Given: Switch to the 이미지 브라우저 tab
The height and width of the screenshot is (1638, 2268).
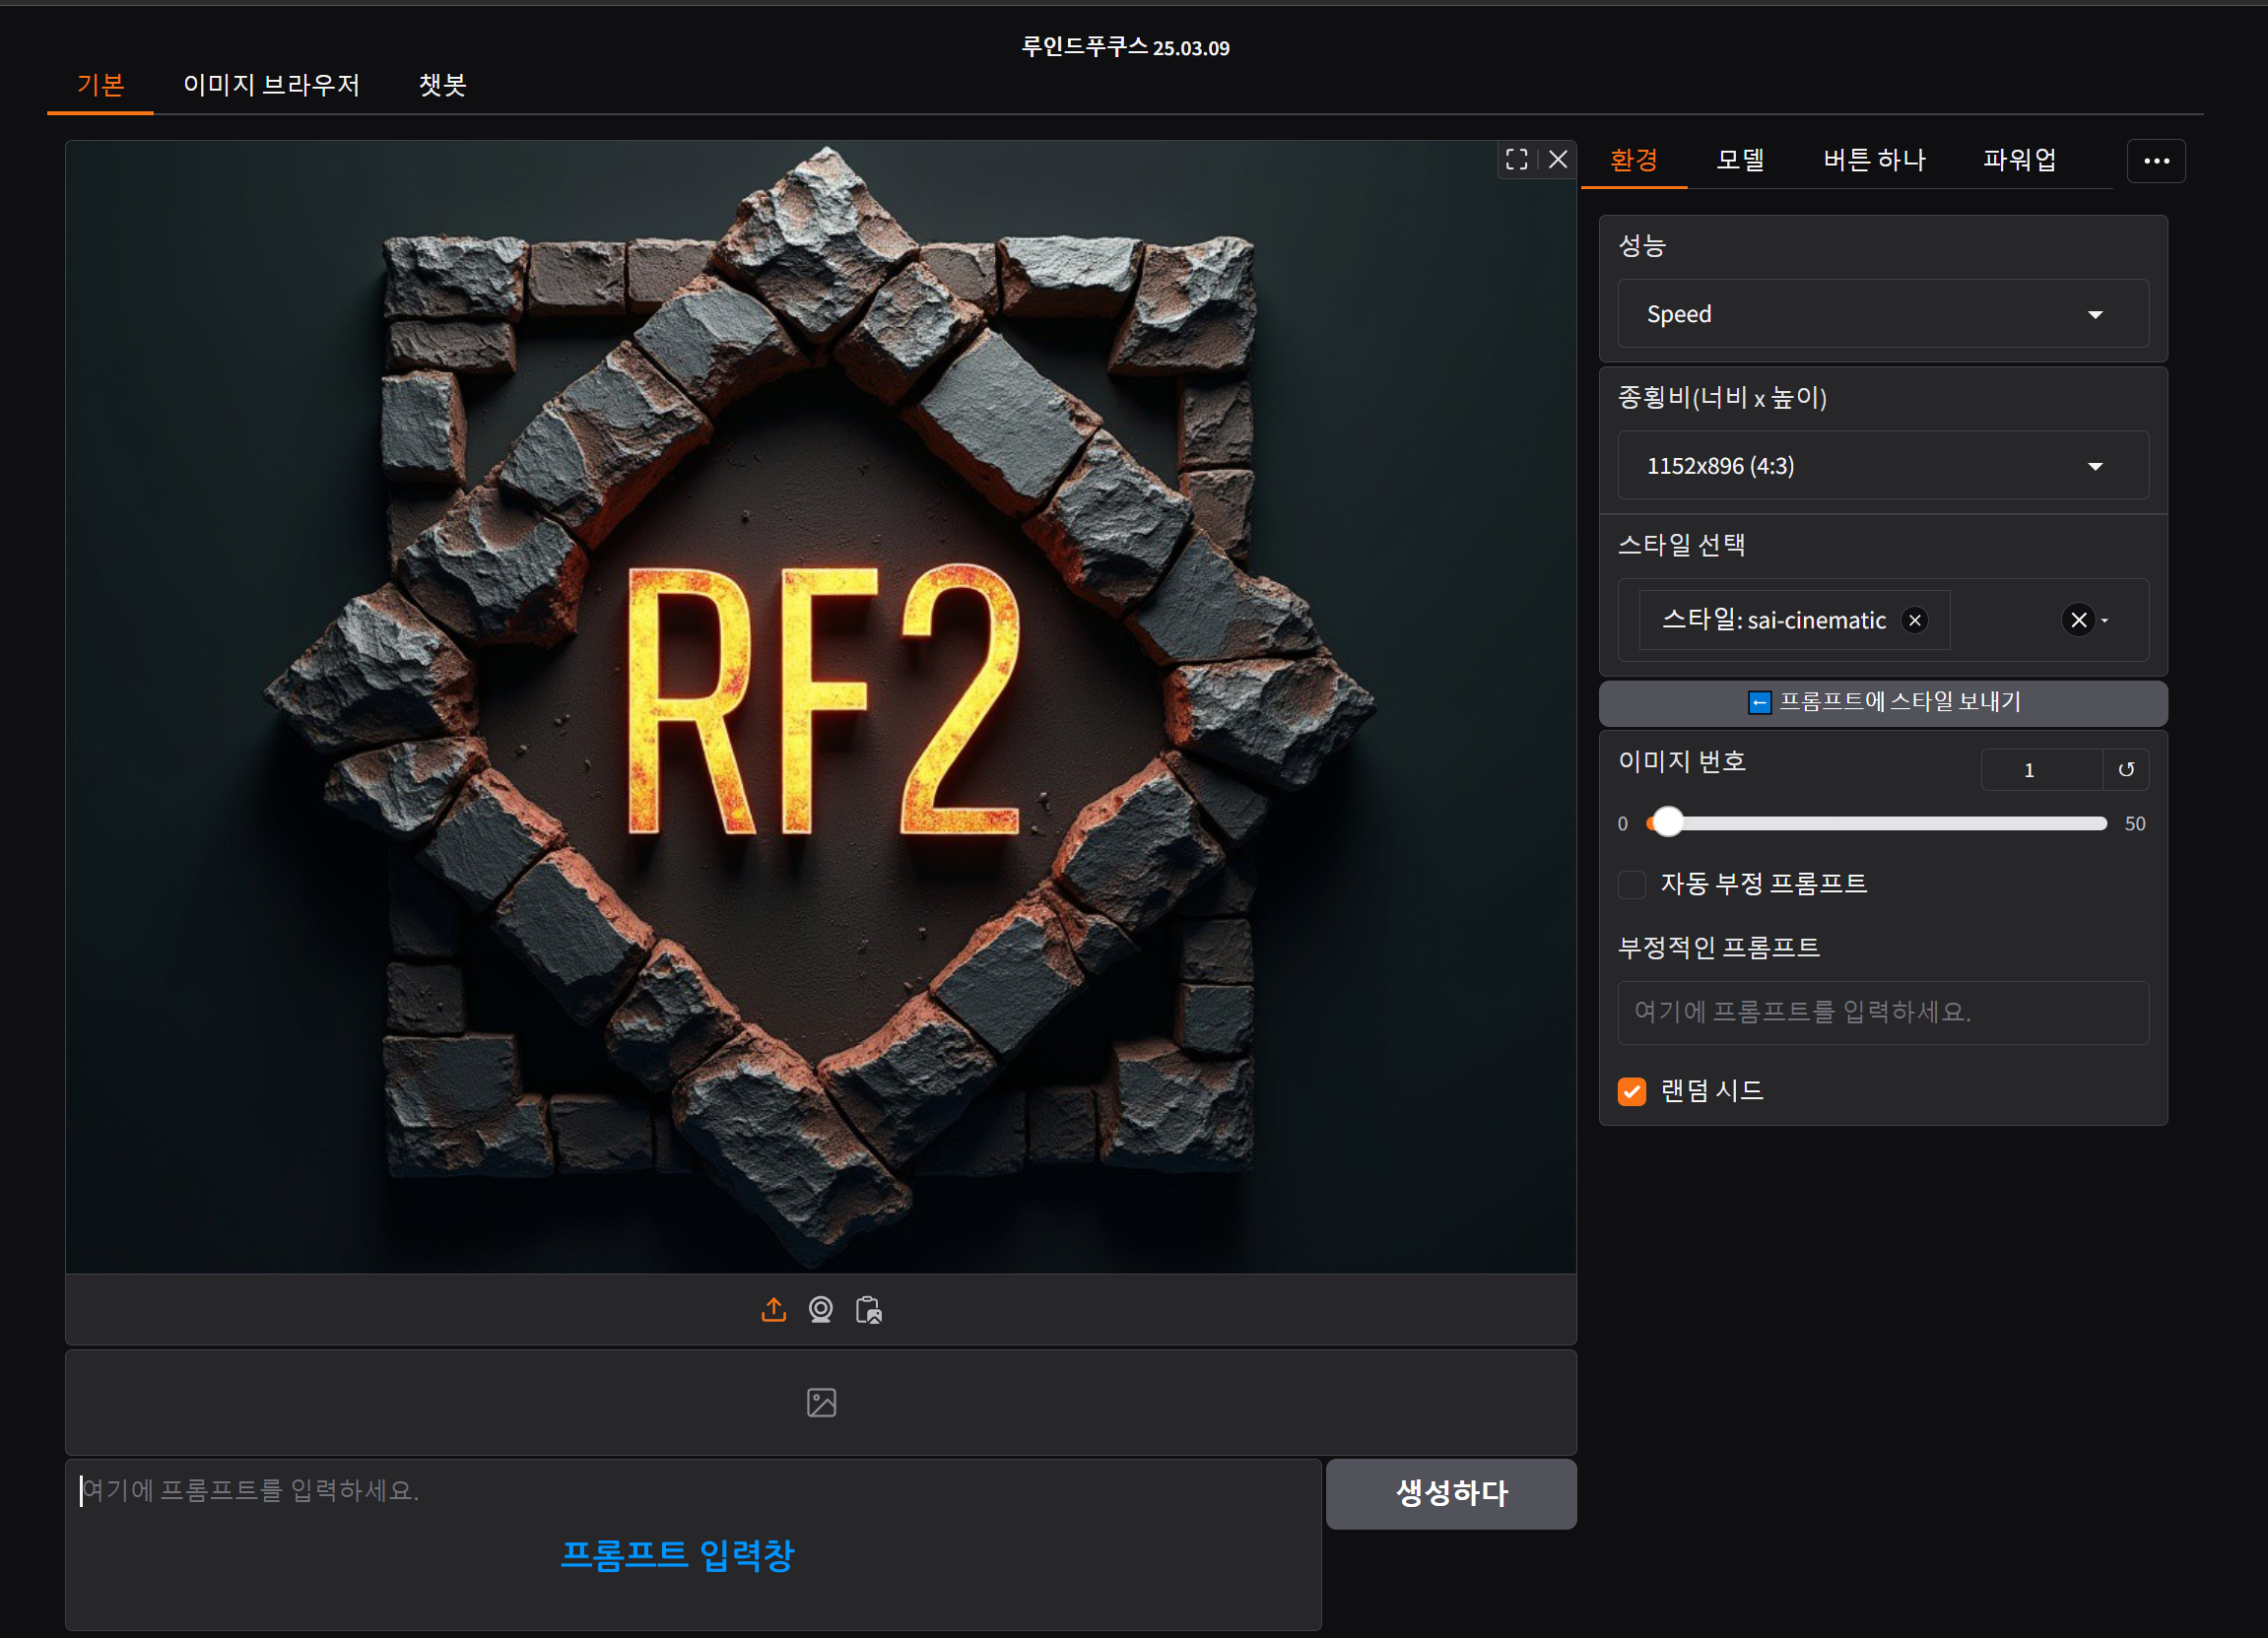Looking at the screenshot, I should pos(271,85).
